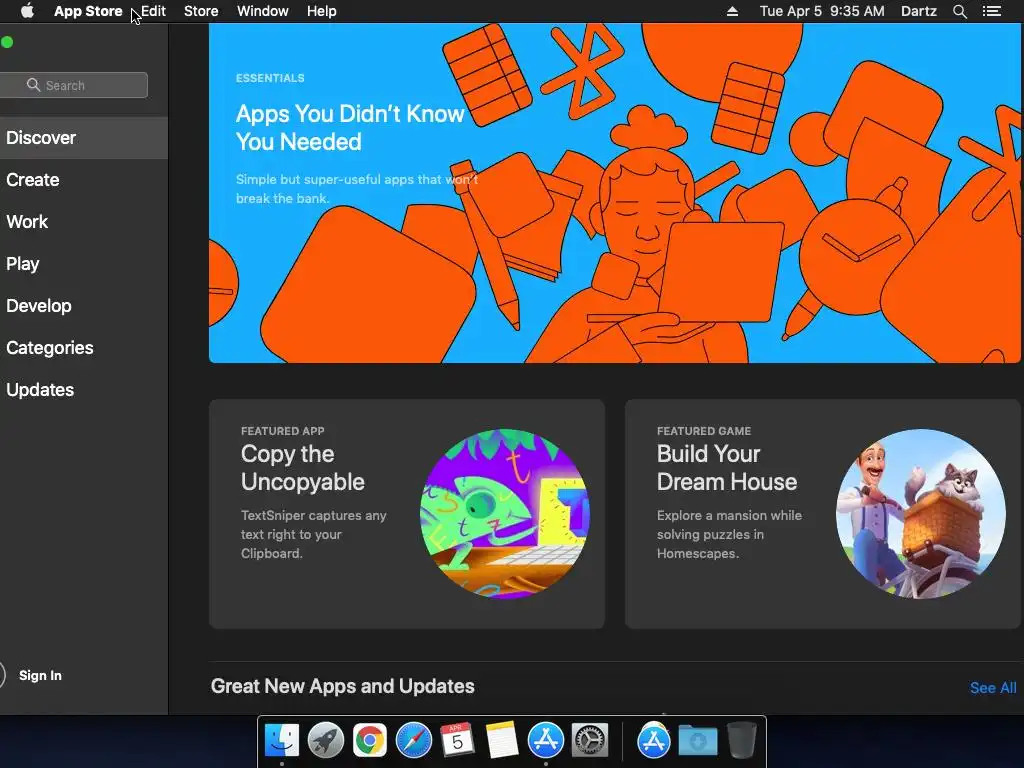The image size is (1024, 768).
Task: Open Build Your Dream House featured game
Action: 822,514
